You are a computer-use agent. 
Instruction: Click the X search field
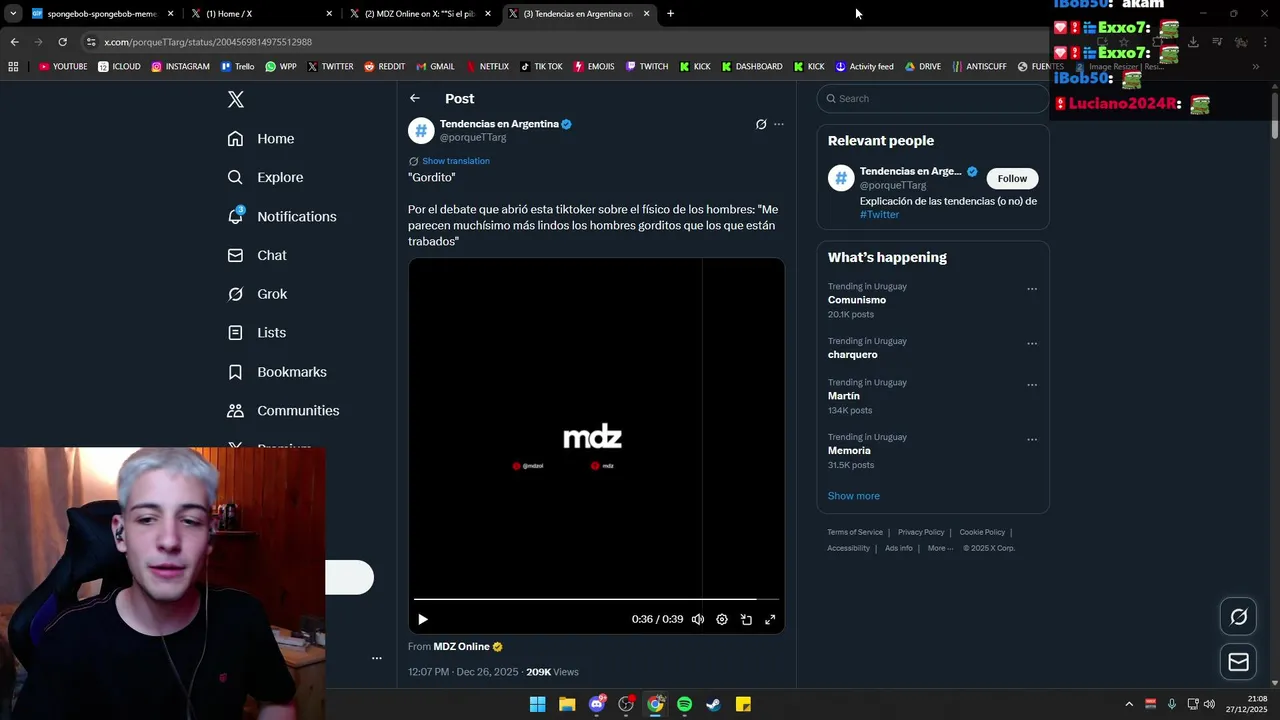click(932, 98)
